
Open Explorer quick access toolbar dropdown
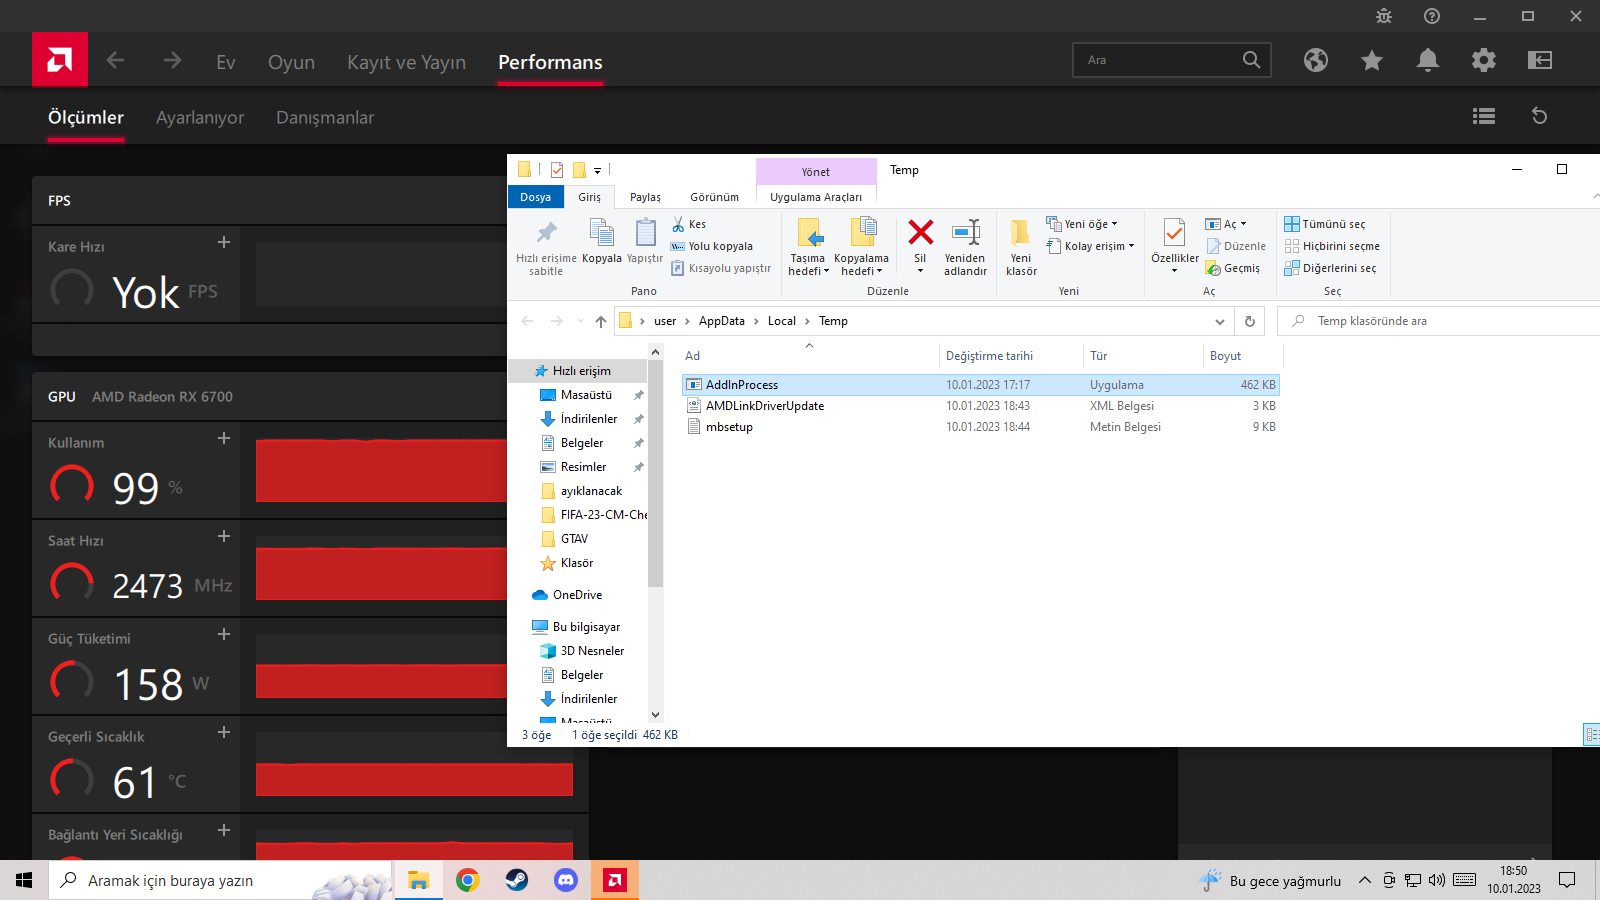coord(597,171)
